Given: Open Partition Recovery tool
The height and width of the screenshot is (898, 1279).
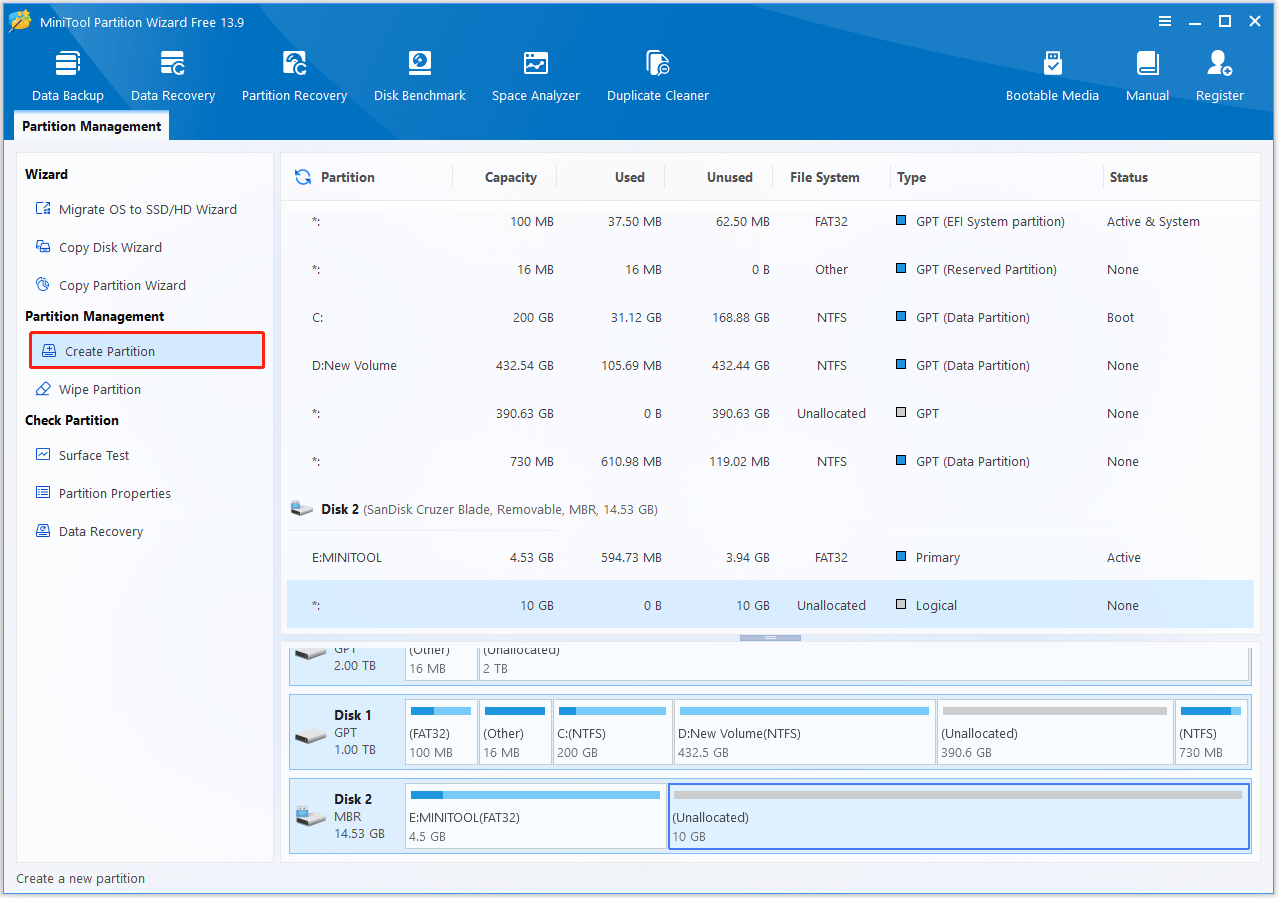Looking at the screenshot, I should pyautogui.click(x=294, y=76).
